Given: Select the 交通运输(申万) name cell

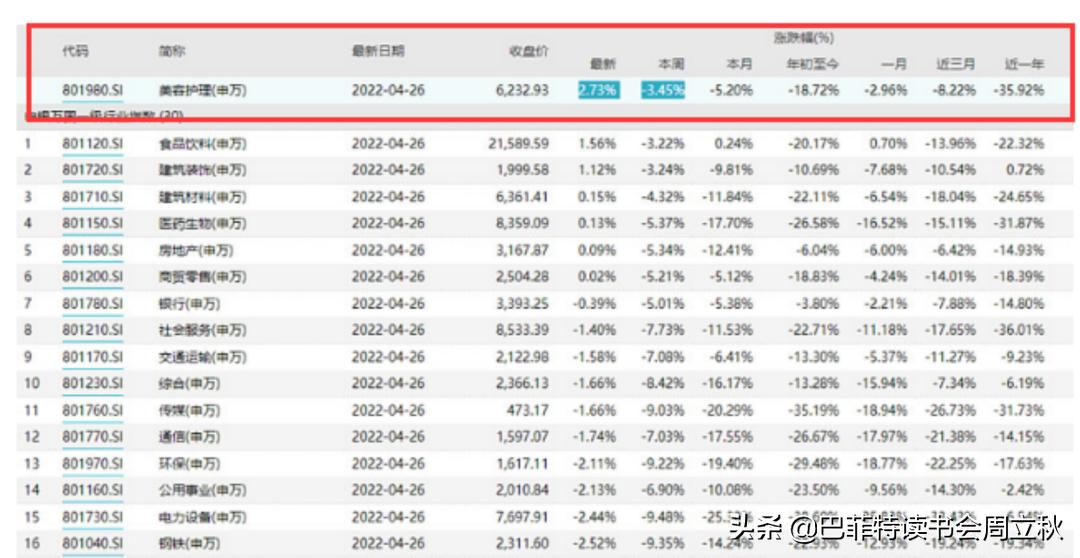Looking at the screenshot, I should point(202,357).
